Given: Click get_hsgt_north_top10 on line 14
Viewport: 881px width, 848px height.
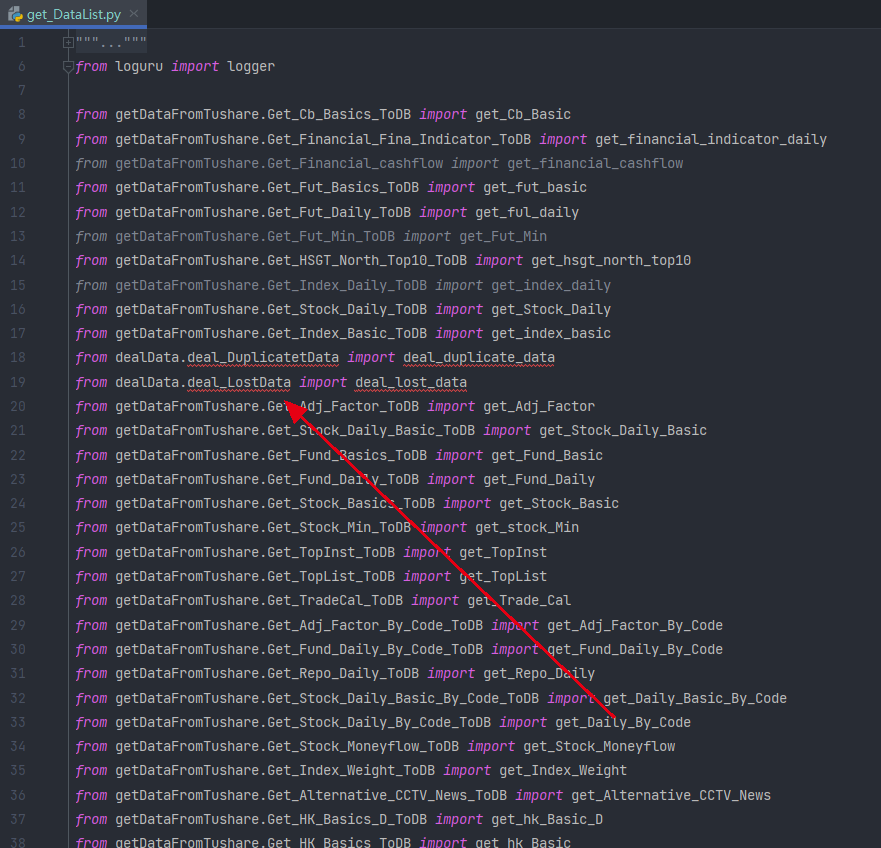Looking at the screenshot, I should coord(611,261).
